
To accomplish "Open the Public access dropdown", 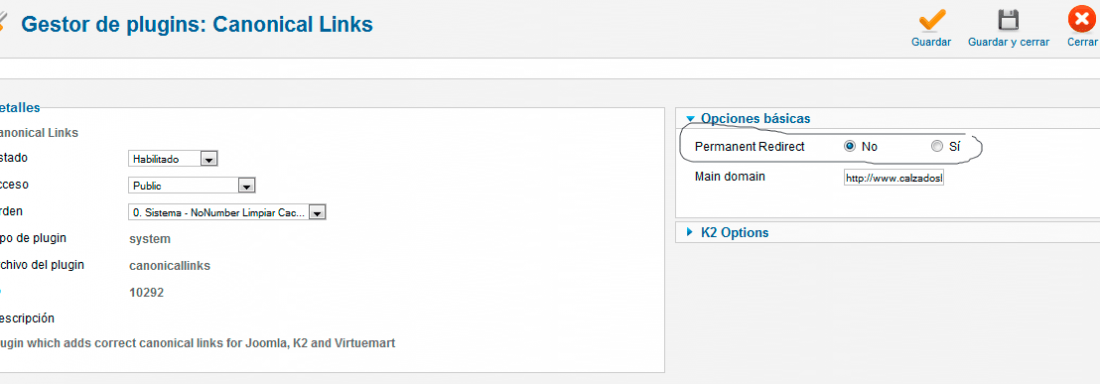I will pyautogui.click(x=192, y=185).
